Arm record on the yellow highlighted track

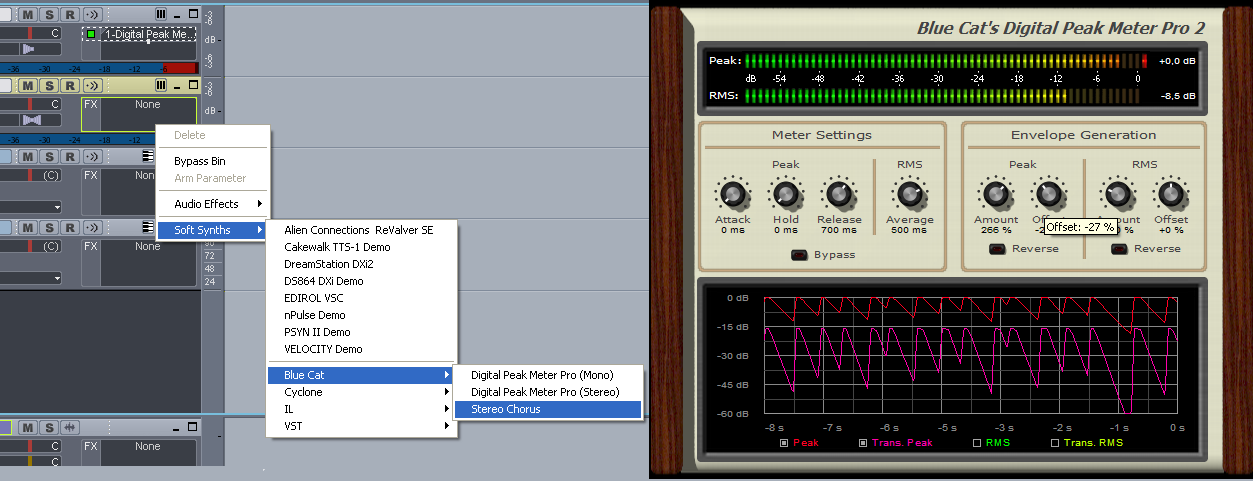69,85
